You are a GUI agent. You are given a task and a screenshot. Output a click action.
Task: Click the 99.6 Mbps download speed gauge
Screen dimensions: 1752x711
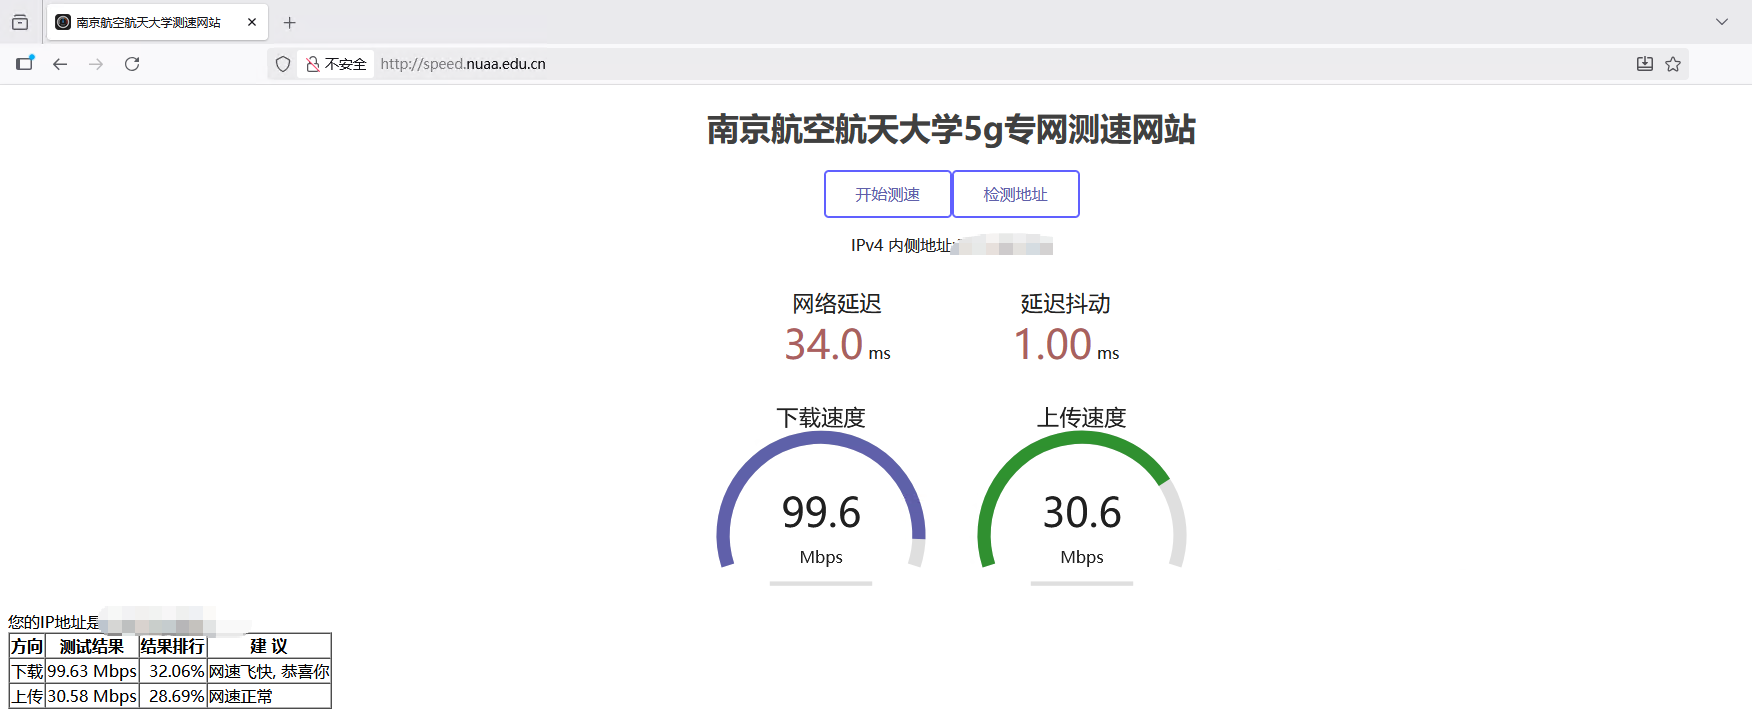(821, 510)
